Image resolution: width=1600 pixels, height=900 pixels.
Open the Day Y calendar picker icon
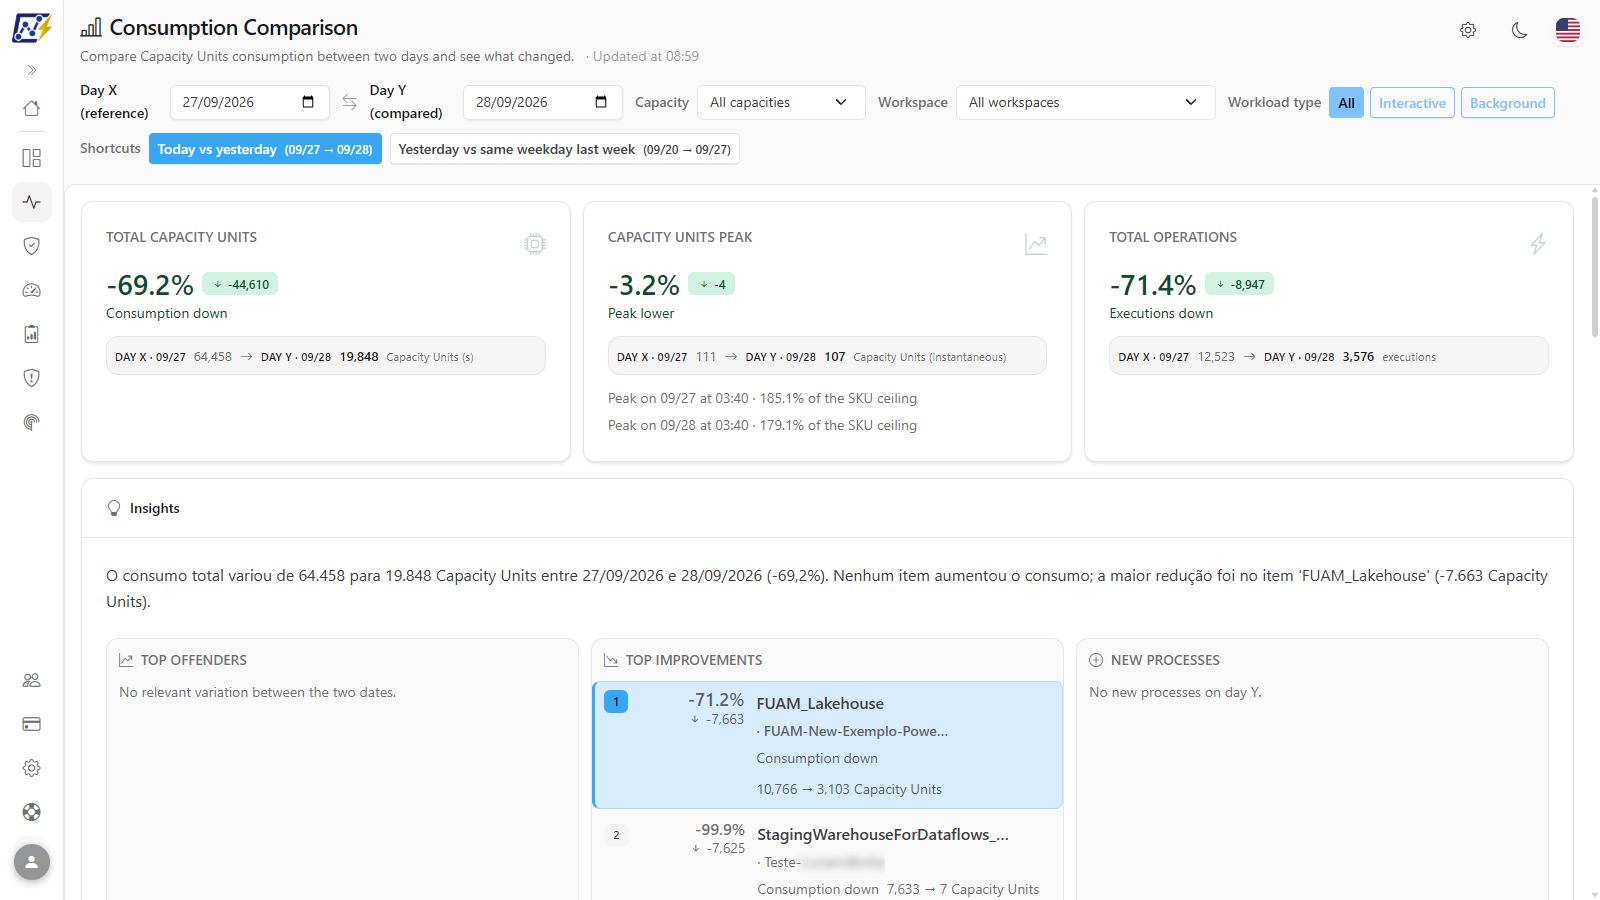click(601, 102)
